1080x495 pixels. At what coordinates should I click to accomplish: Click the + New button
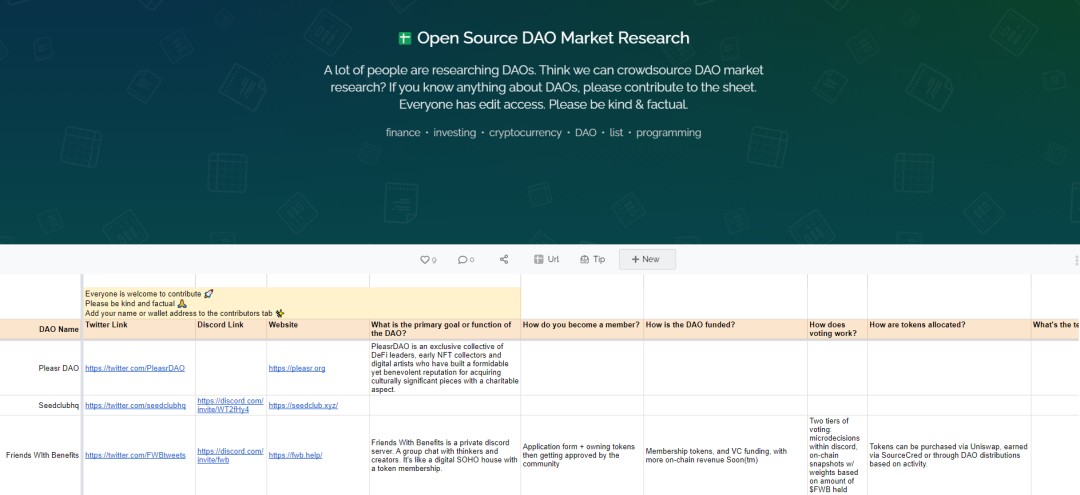[647, 260]
